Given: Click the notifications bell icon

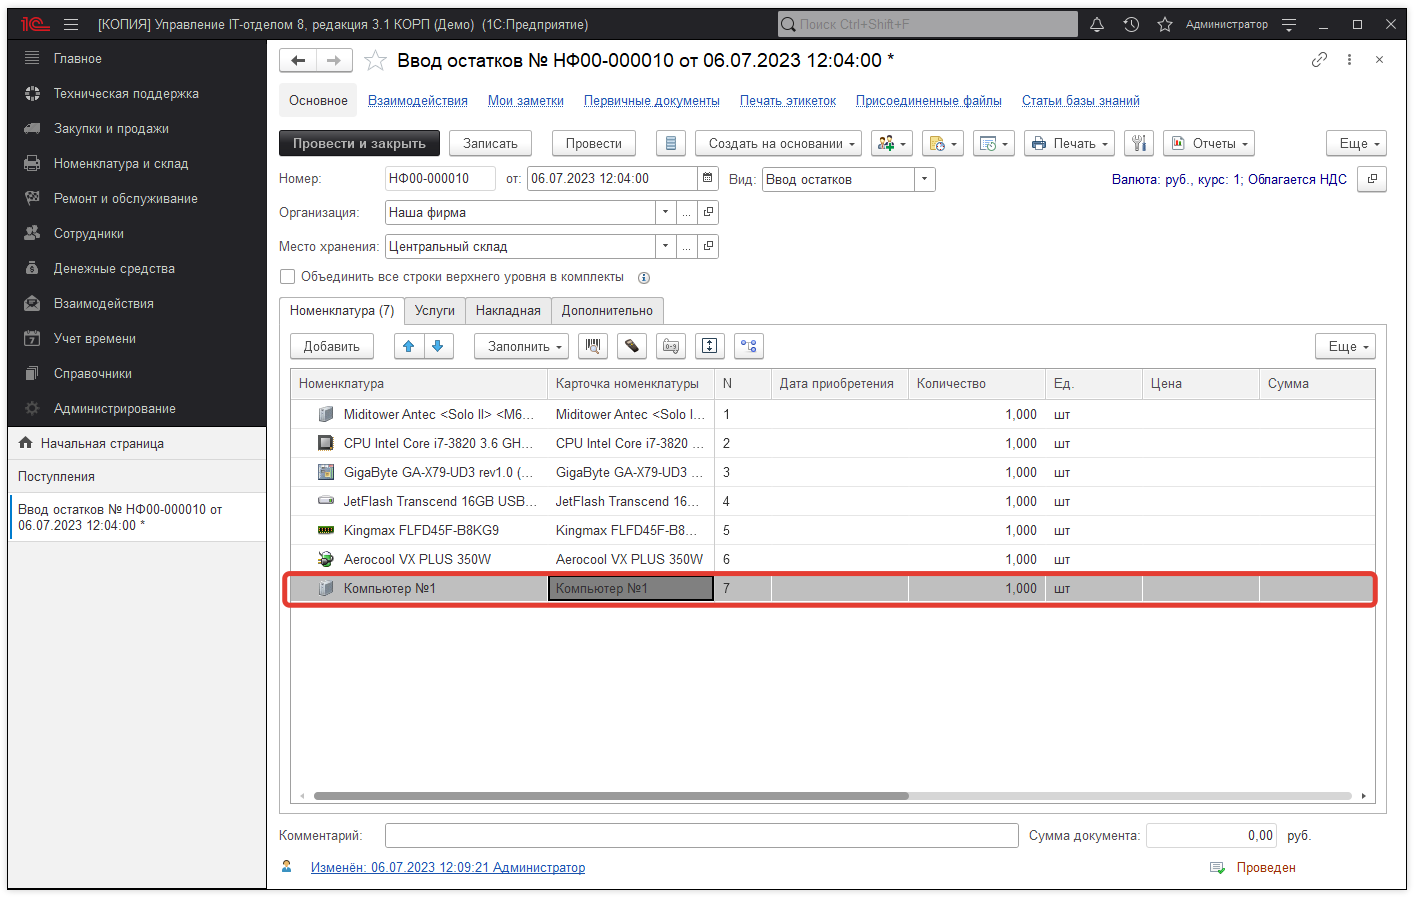Looking at the screenshot, I should point(1097,24).
